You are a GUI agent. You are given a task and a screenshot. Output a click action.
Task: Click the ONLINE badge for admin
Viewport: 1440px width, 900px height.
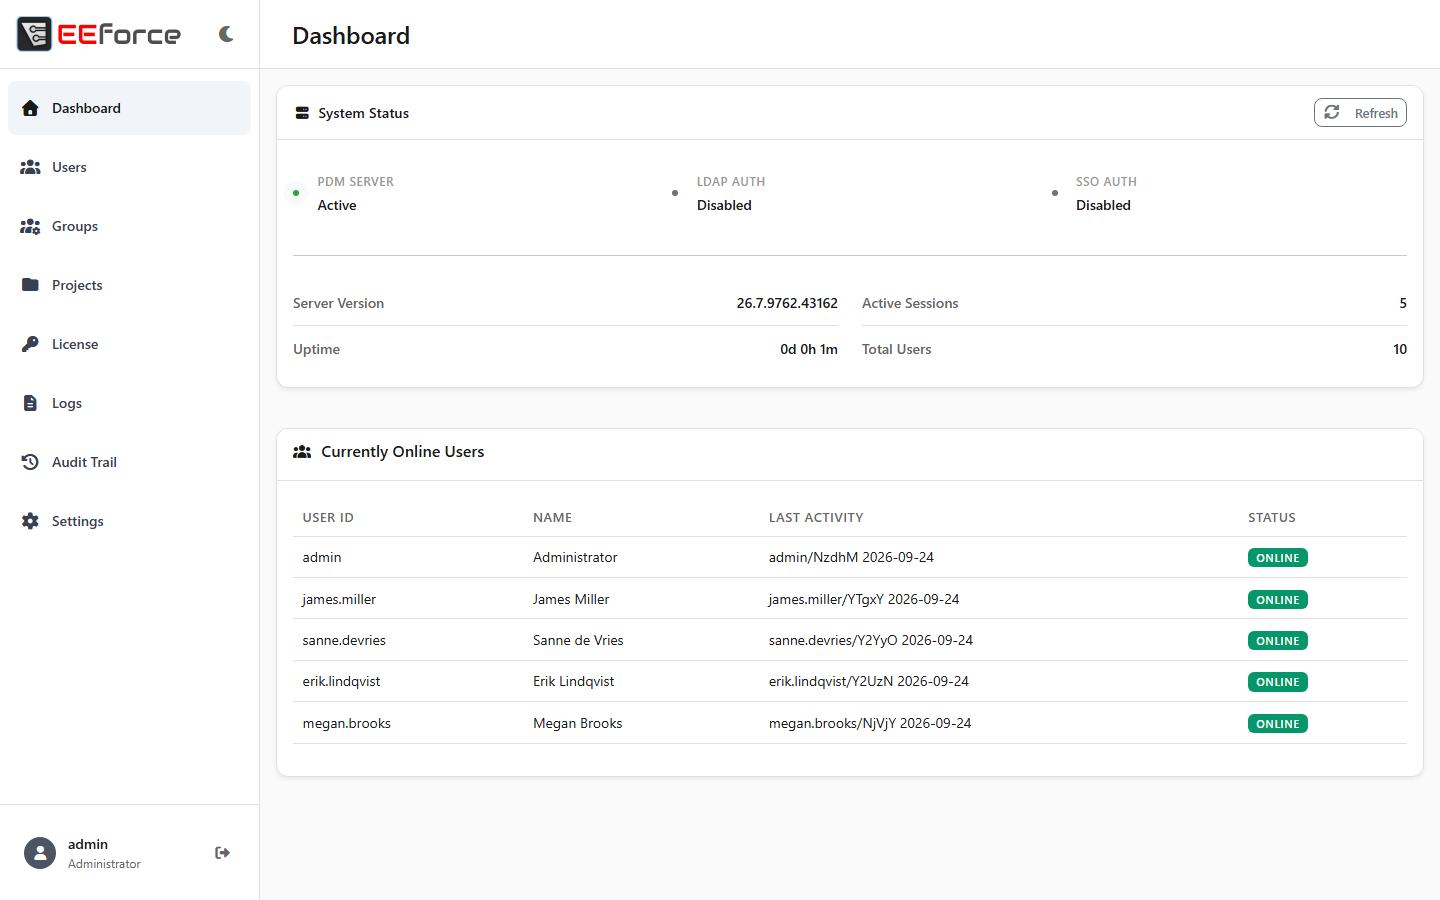[1278, 558]
